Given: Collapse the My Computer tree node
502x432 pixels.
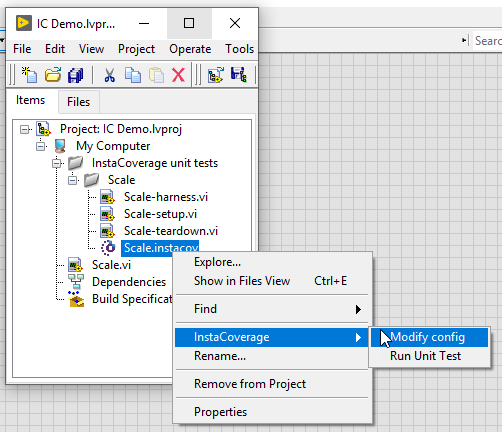Looking at the screenshot, I should tap(41, 146).
